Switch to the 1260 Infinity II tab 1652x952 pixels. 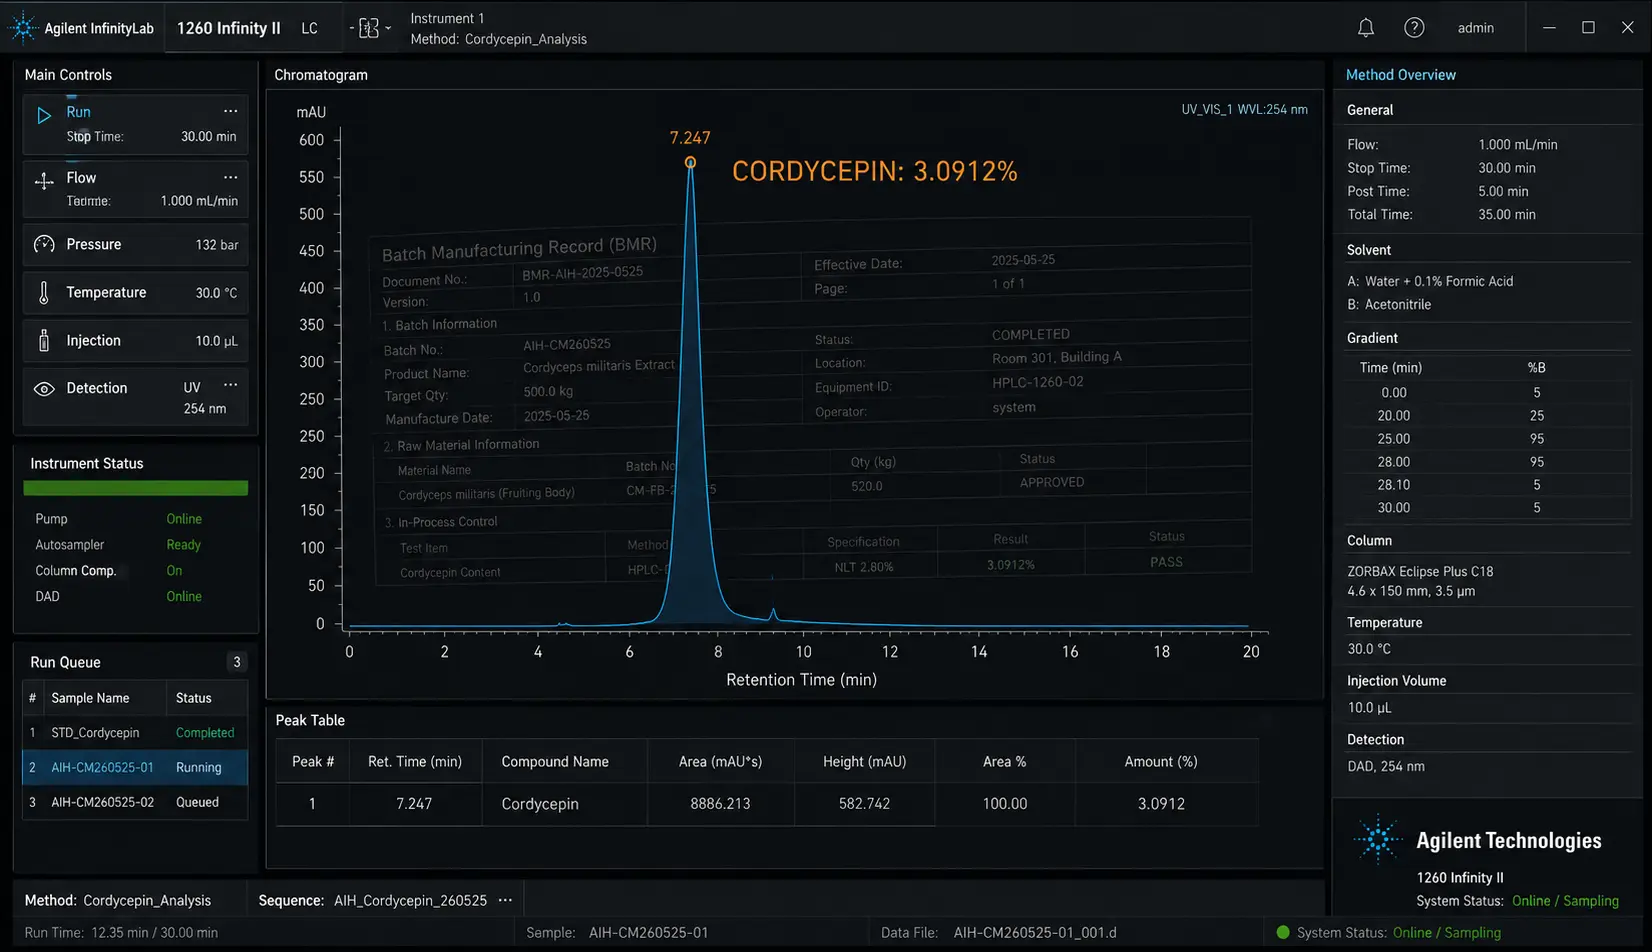pos(229,28)
